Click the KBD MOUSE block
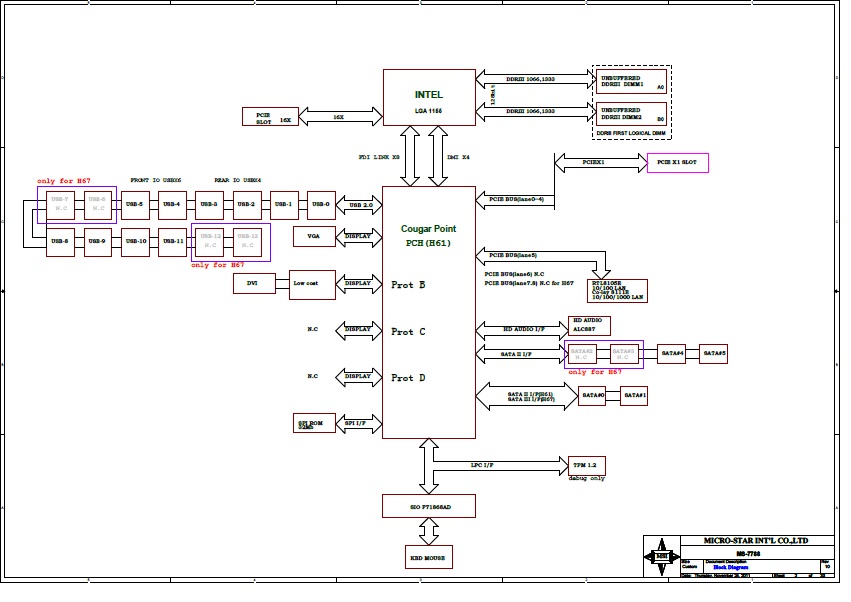The width and height of the screenshot is (851, 602). (429, 556)
